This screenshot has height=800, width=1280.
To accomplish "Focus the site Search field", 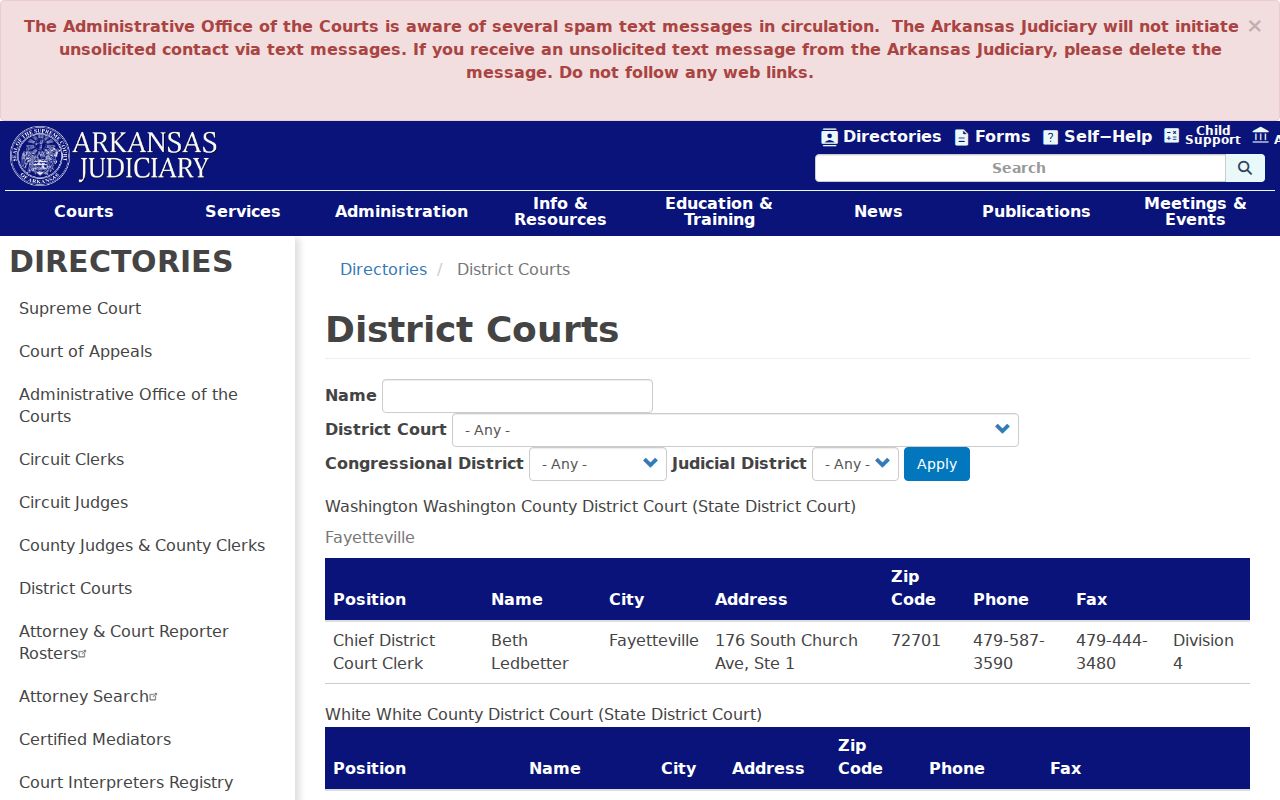I will pyautogui.click(x=1020, y=168).
